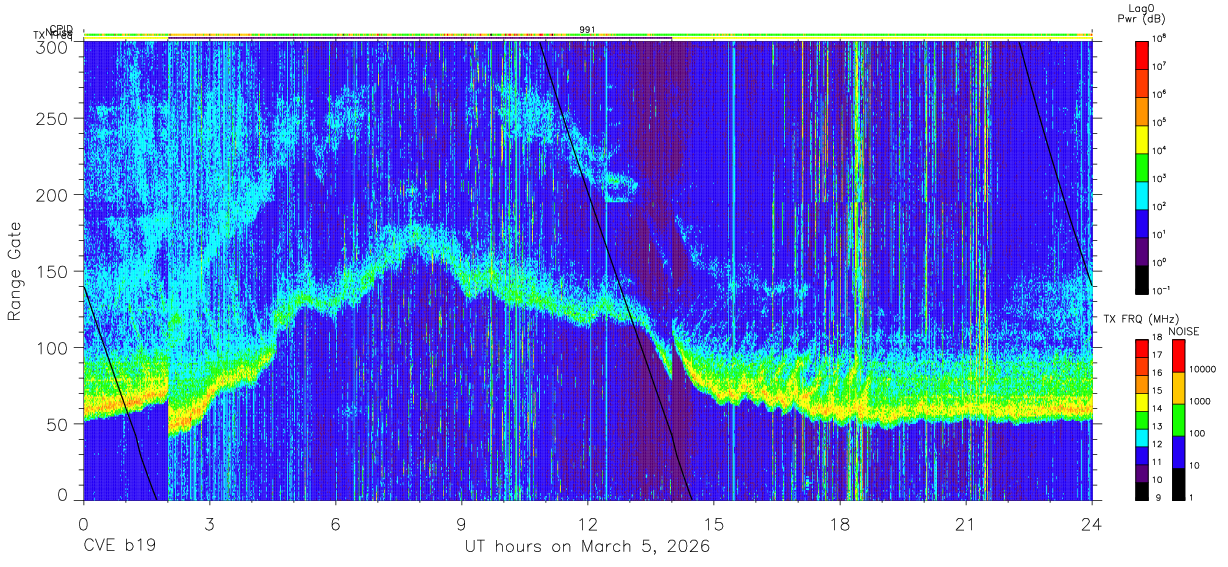The height and width of the screenshot is (567, 1228).
Task: Click the yellow-orange segment of NOISE colorbar
Action: coord(1177,387)
